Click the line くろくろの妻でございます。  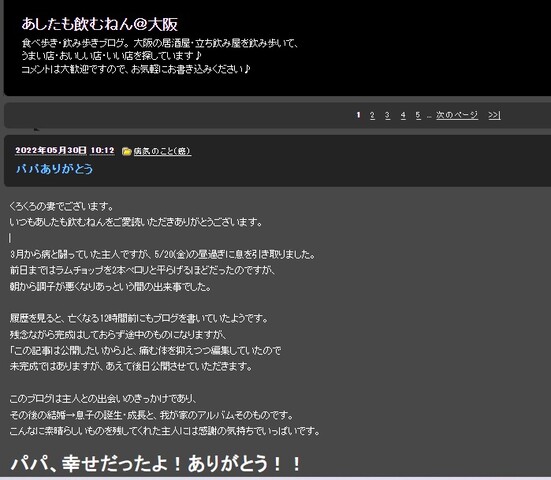pyautogui.click(x=61, y=206)
